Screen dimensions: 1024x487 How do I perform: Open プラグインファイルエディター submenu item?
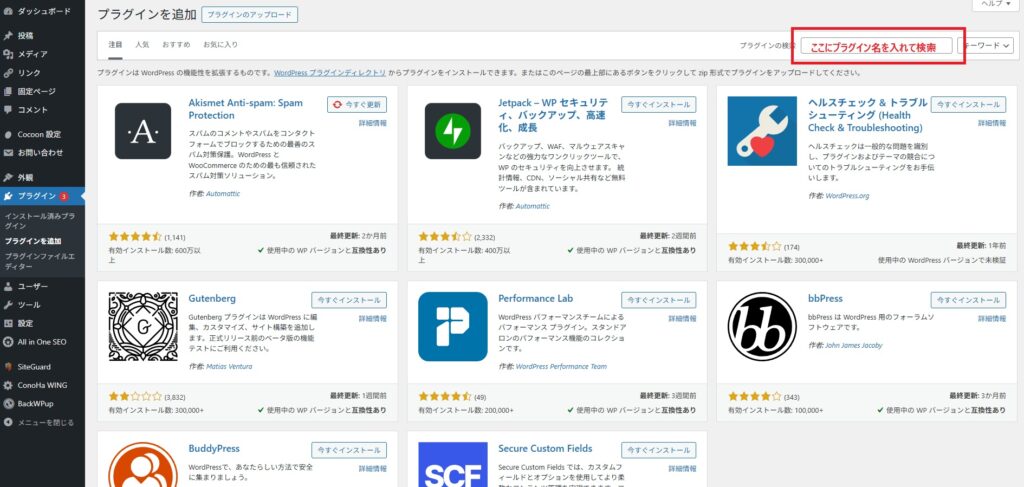[40, 262]
